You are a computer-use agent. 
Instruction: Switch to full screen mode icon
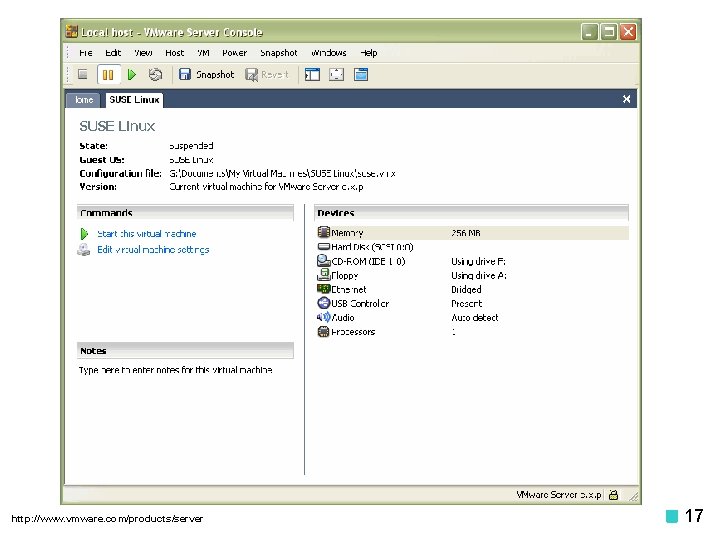pyautogui.click(x=337, y=74)
